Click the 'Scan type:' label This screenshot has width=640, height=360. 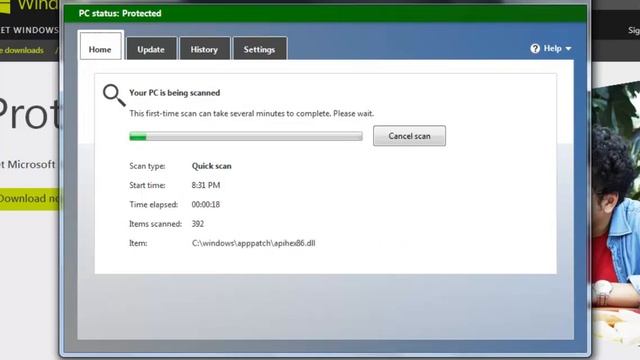[x=147, y=166]
